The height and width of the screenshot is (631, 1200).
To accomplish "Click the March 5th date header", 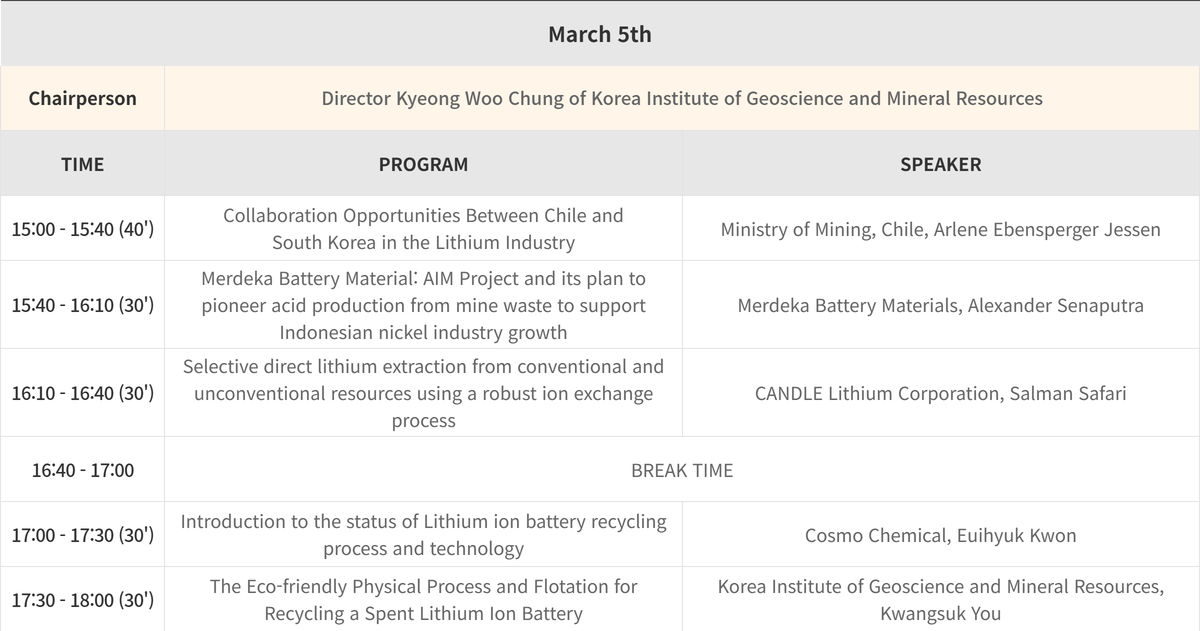I will click(x=599, y=34).
